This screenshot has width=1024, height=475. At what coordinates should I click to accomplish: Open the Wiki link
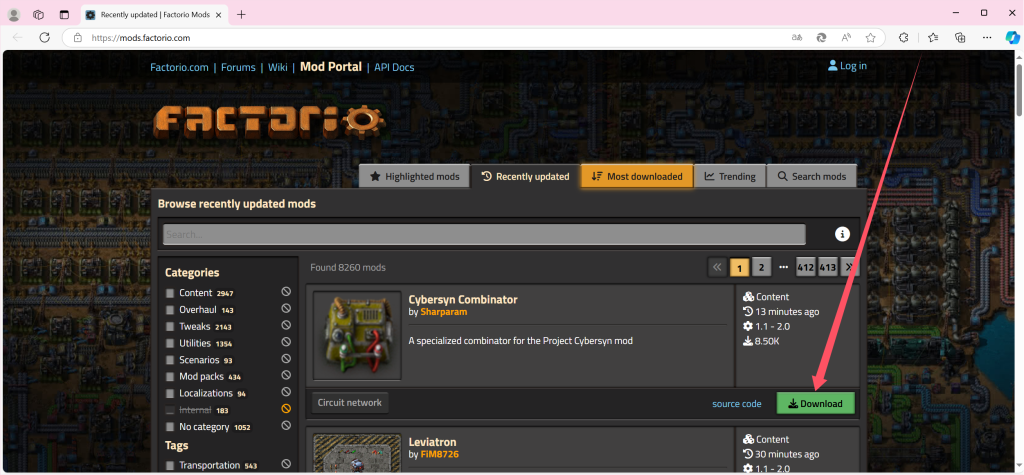(278, 67)
